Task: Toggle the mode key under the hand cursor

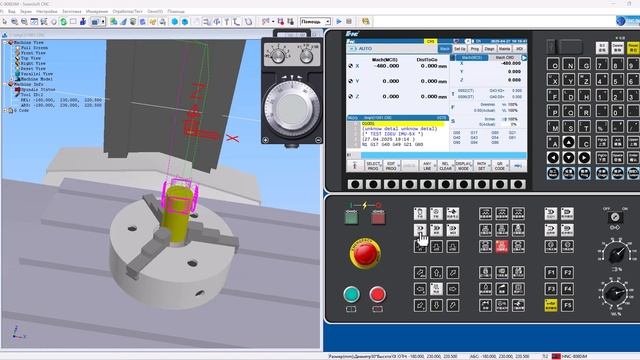Action: coord(420,230)
